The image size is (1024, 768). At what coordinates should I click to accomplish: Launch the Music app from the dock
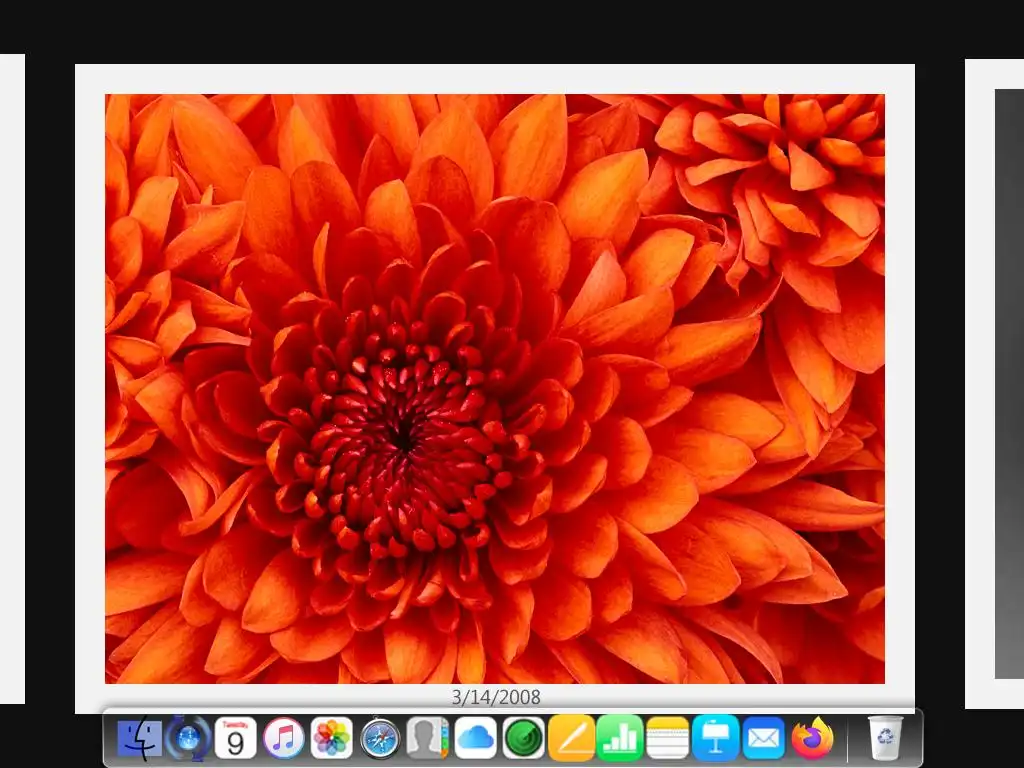coord(283,738)
